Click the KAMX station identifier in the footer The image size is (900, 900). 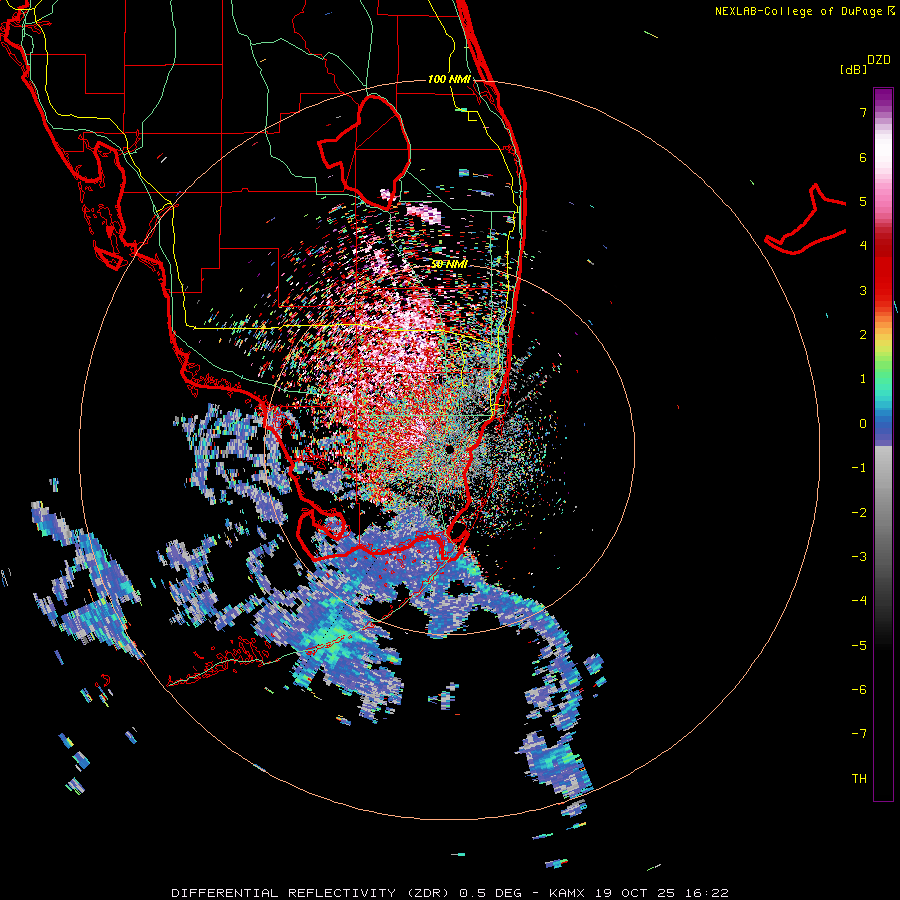(x=567, y=893)
